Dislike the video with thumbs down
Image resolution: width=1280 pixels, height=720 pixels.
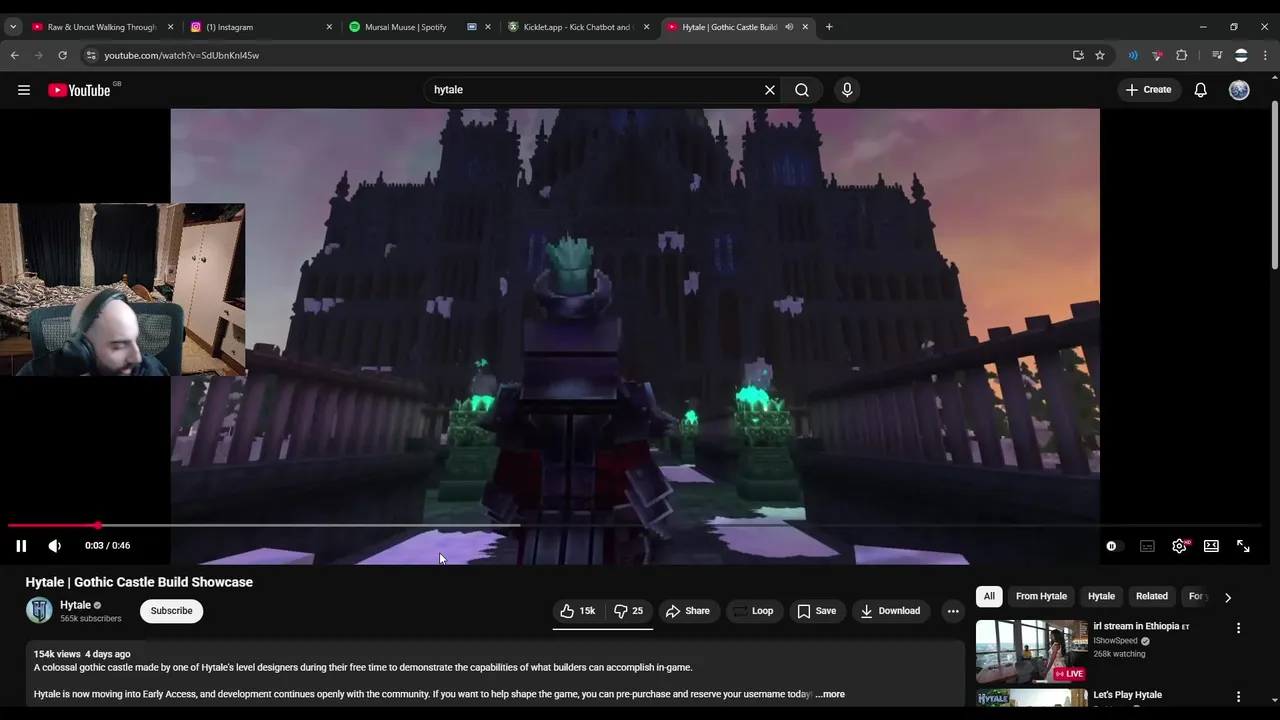tap(628, 611)
